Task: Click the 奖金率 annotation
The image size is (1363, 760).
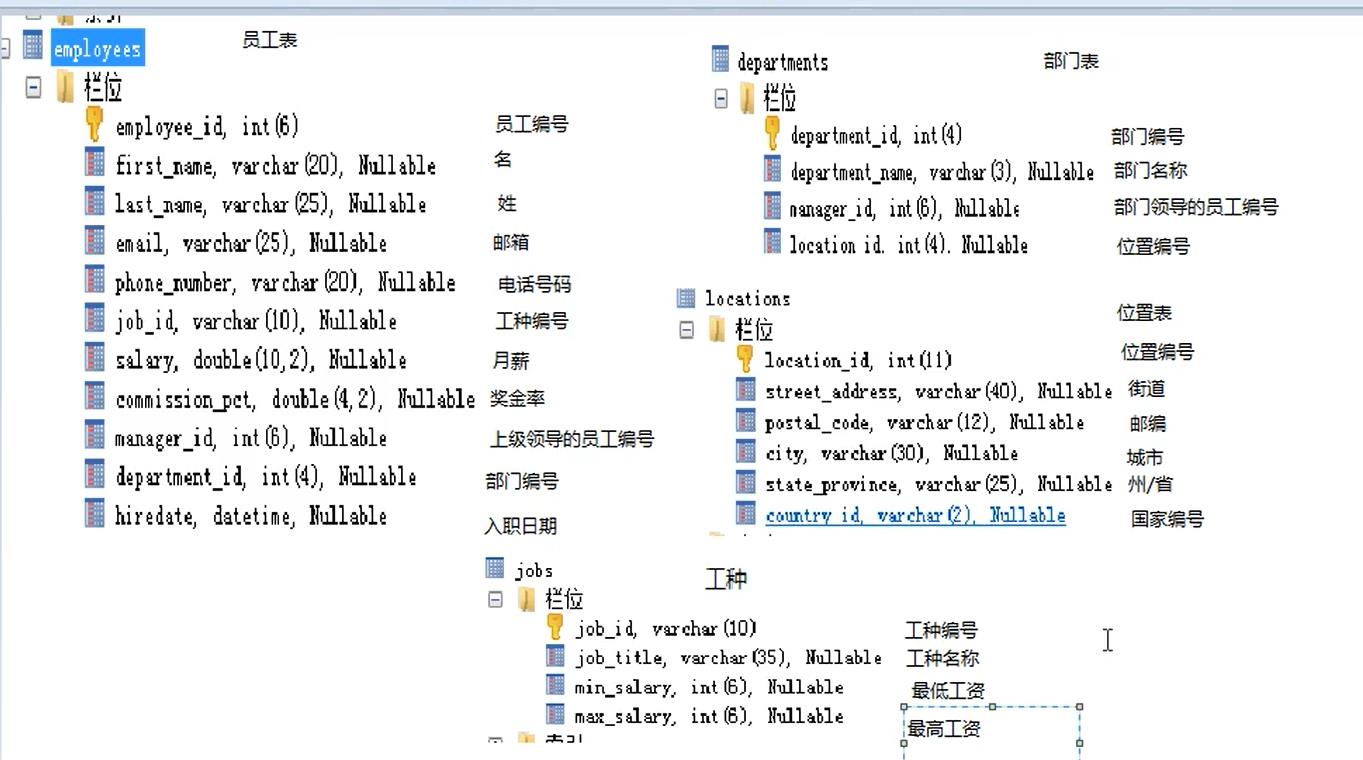Action: click(x=517, y=398)
